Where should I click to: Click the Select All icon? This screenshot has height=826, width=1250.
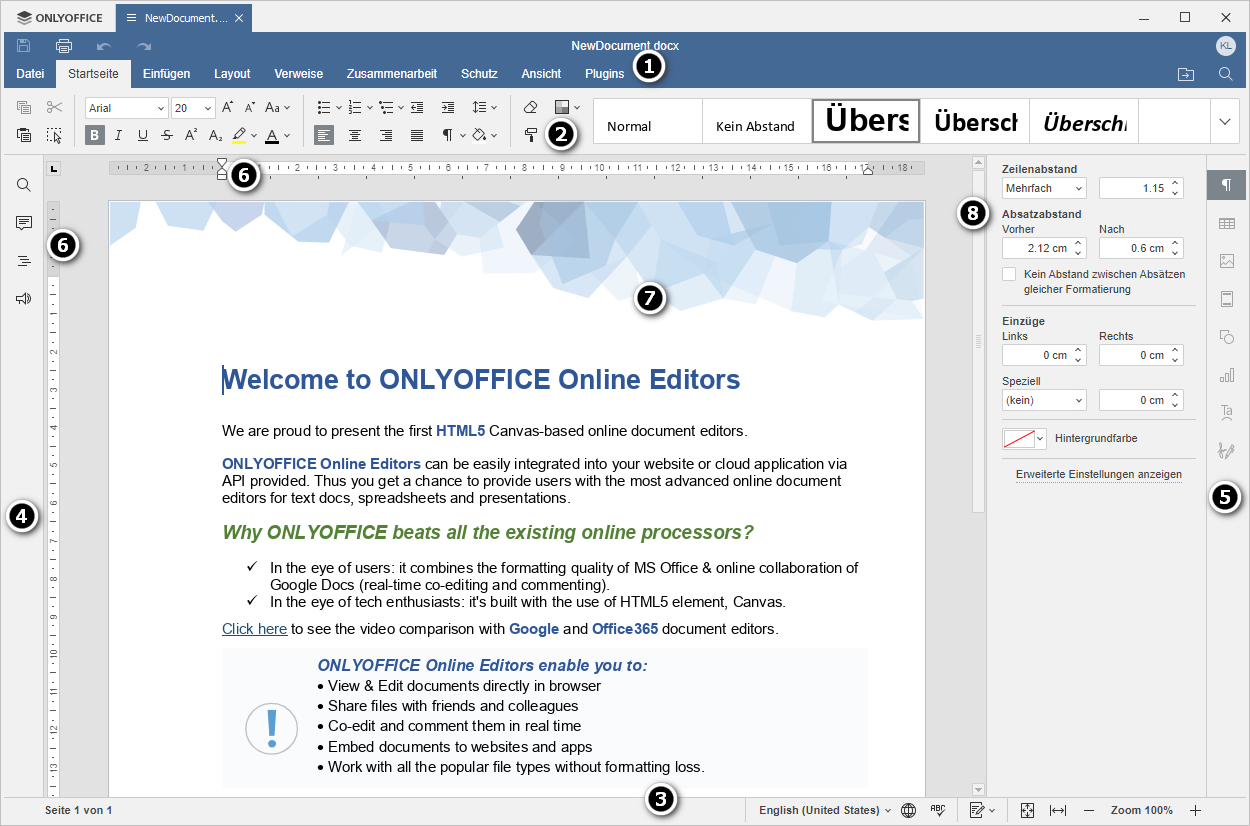tap(54, 135)
